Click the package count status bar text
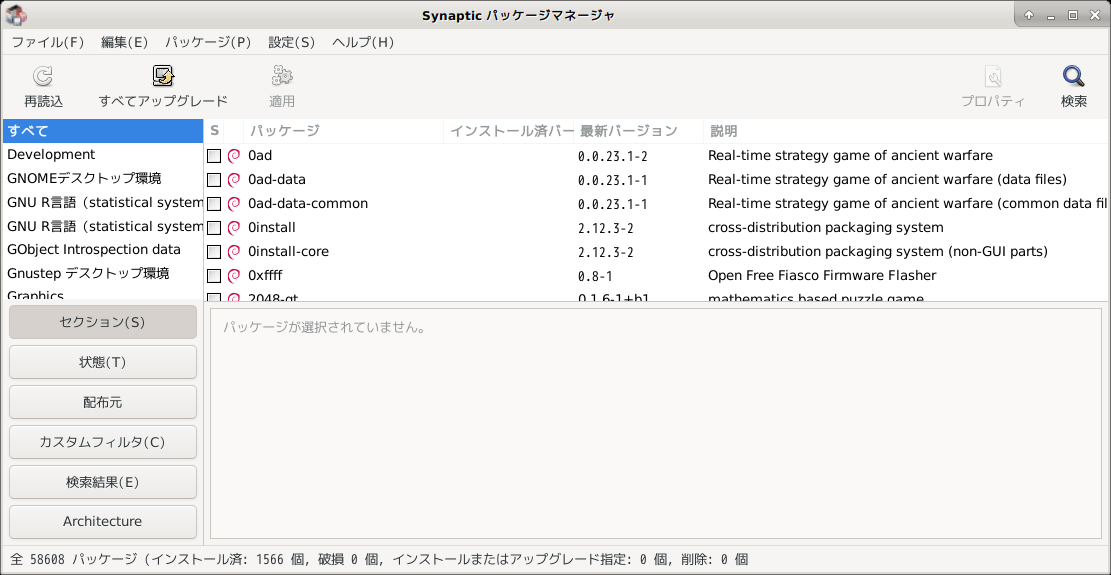The image size is (1111, 575). tap(379, 559)
